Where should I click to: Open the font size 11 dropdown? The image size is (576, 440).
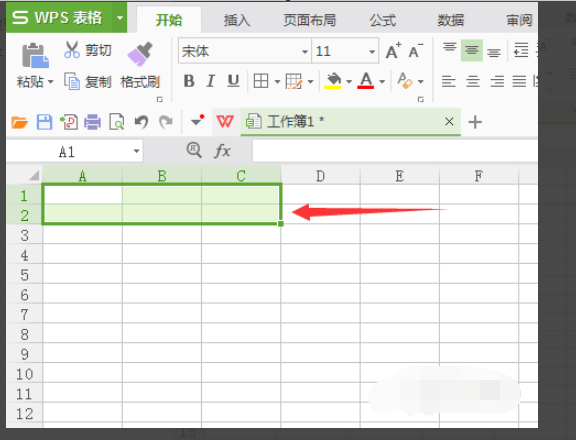(372, 52)
